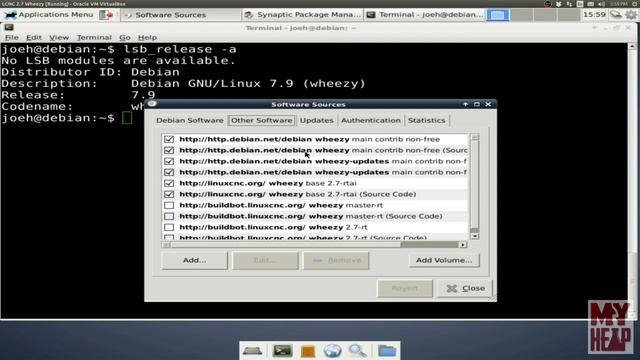Click the logout icon beside Applications Menu
The height and width of the screenshot is (360, 640).
point(107,15)
